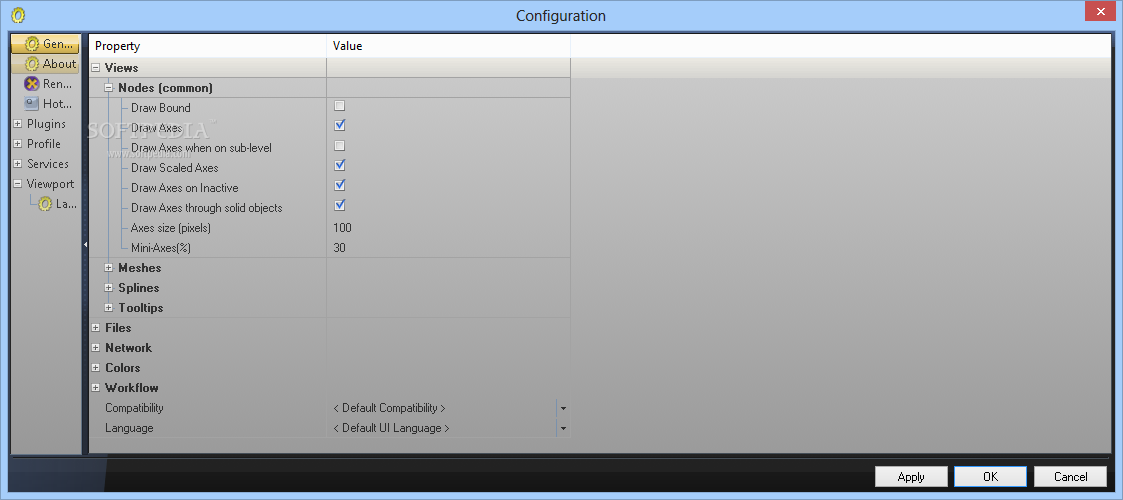The width and height of the screenshot is (1123, 500).
Task: Expand the Files group
Action: click(x=95, y=328)
